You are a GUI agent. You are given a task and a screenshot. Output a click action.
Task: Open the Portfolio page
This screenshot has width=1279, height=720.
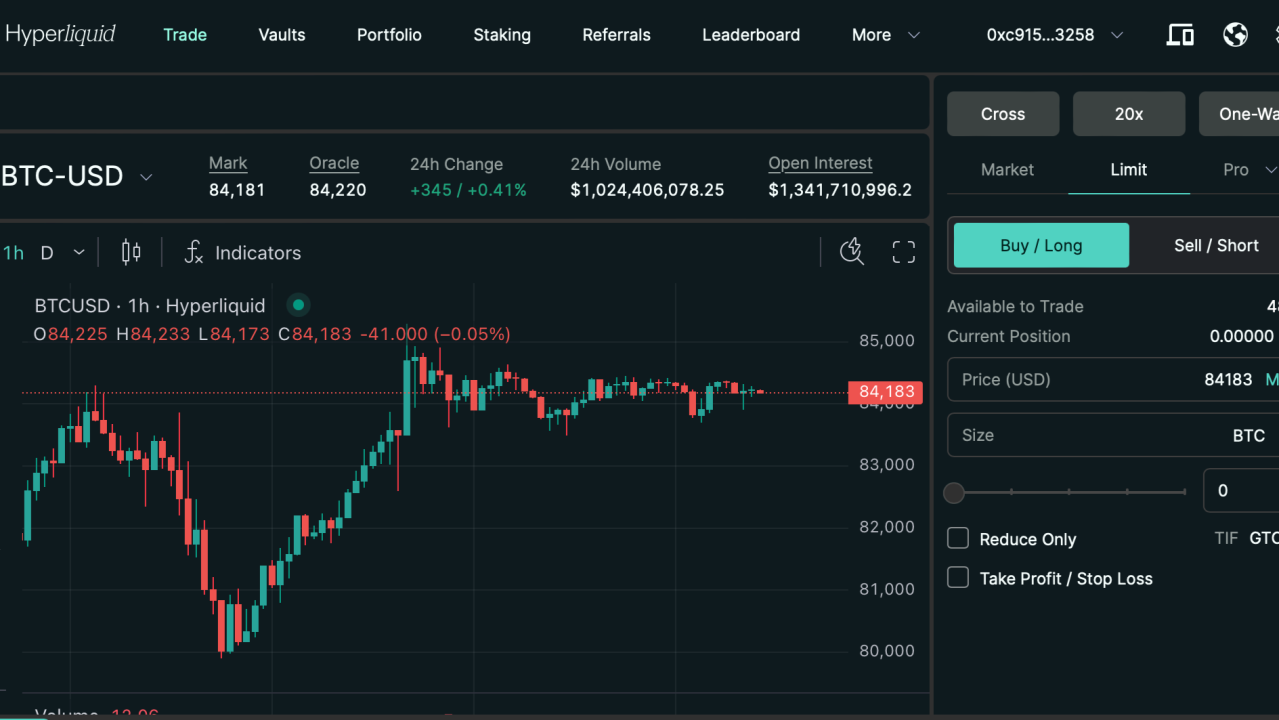pos(389,34)
